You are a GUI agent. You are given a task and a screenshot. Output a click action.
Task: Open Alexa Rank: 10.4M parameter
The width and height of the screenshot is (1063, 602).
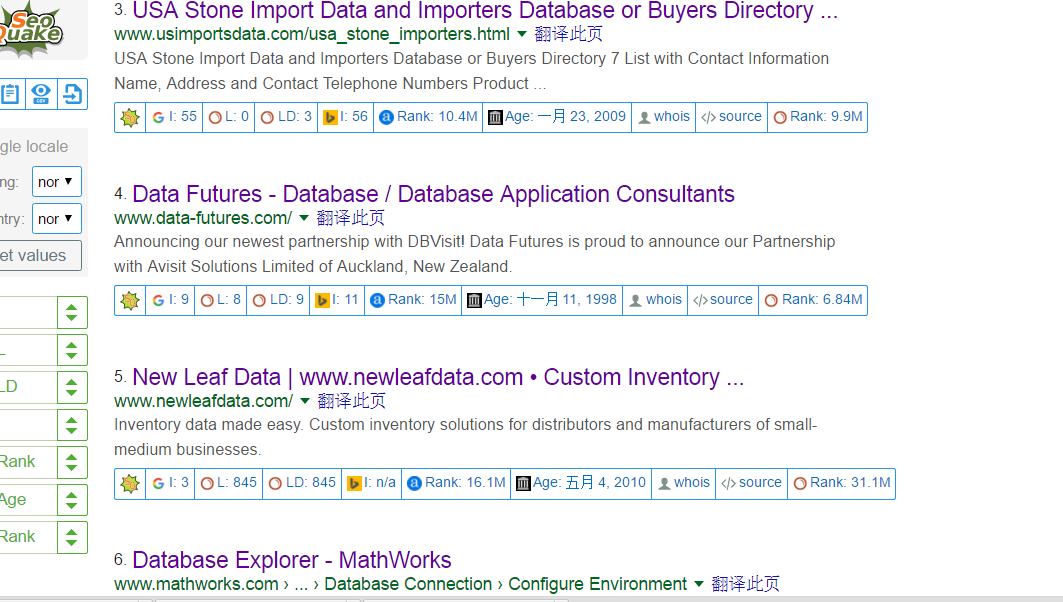click(x=428, y=117)
